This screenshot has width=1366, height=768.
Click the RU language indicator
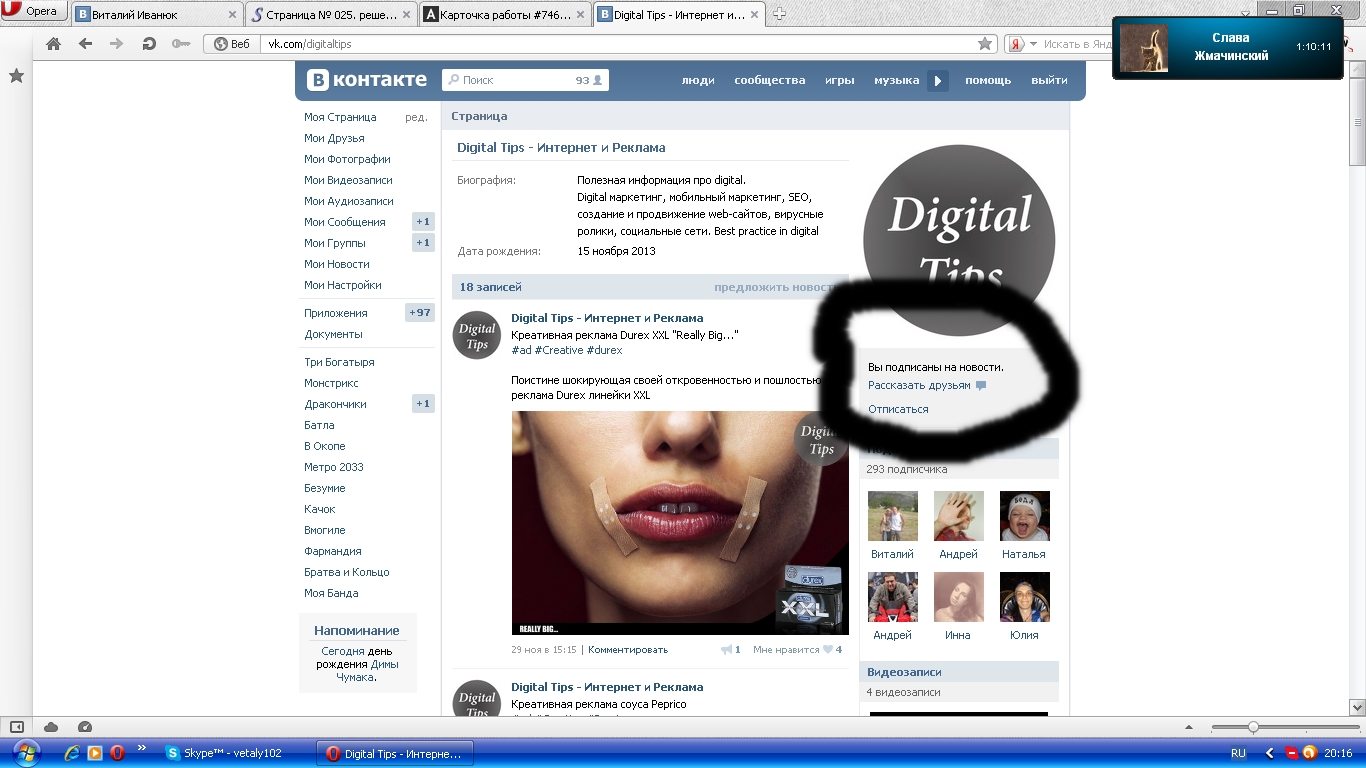[x=1238, y=753]
